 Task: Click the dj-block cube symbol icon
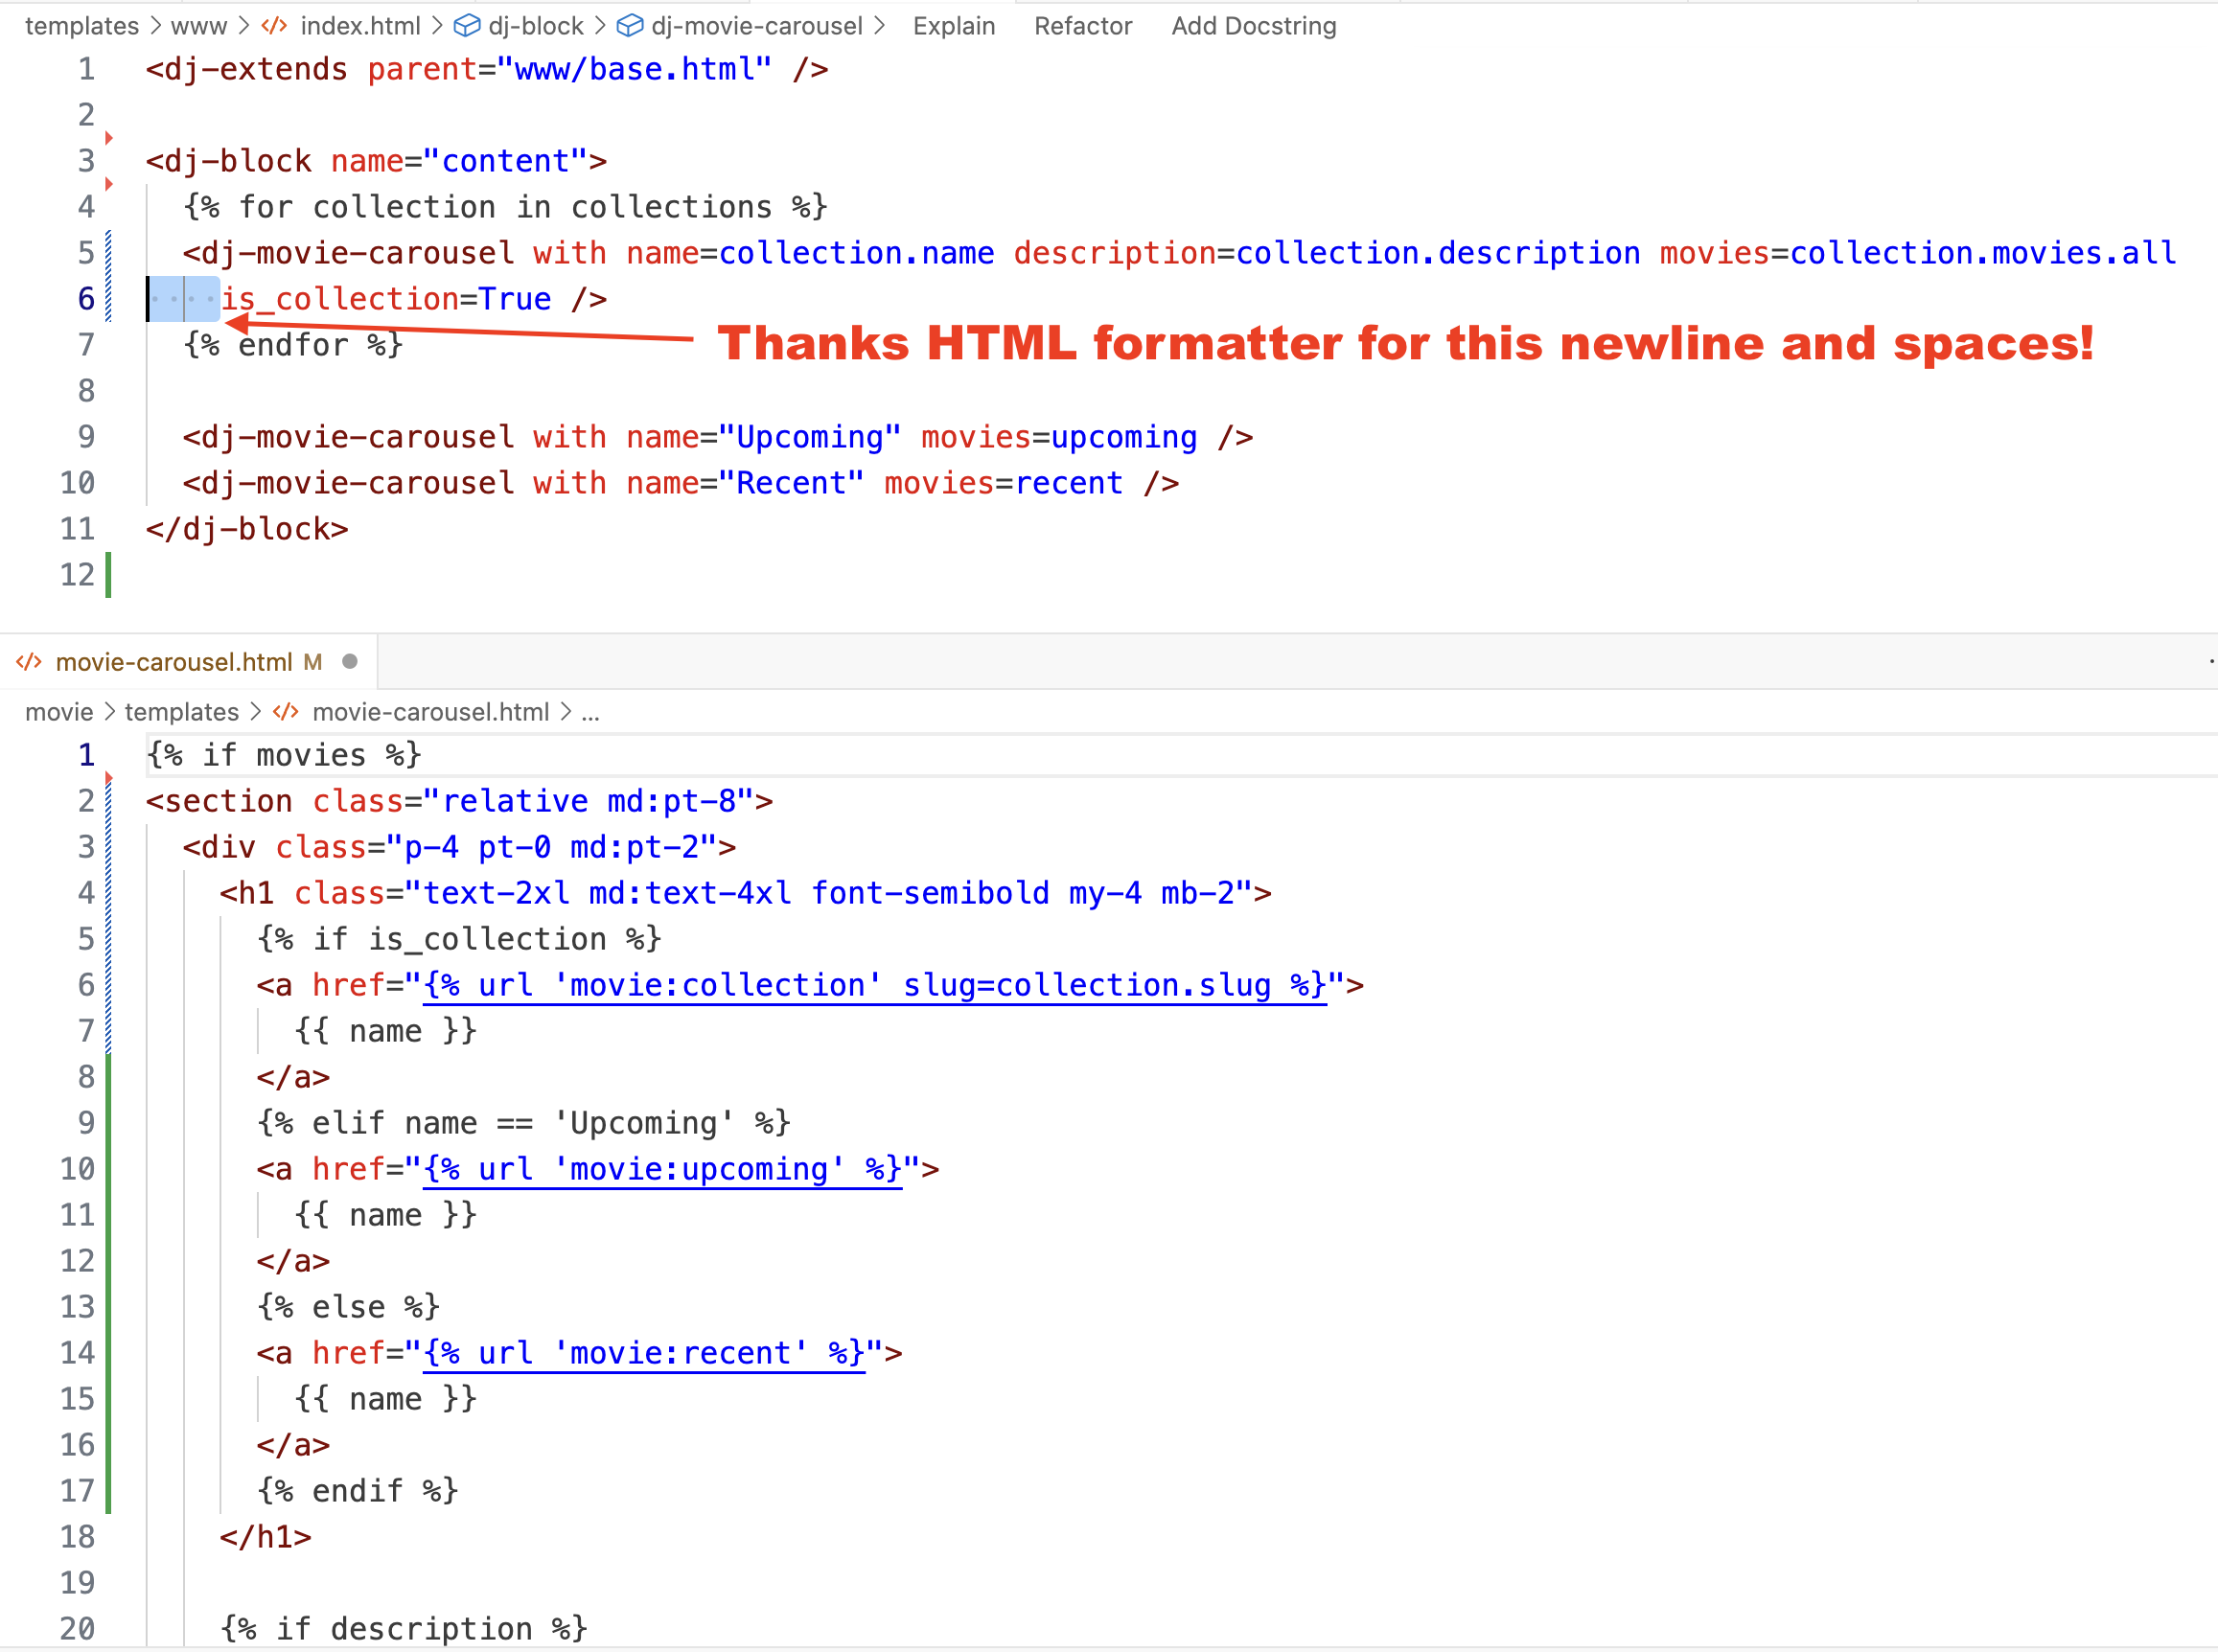467,26
